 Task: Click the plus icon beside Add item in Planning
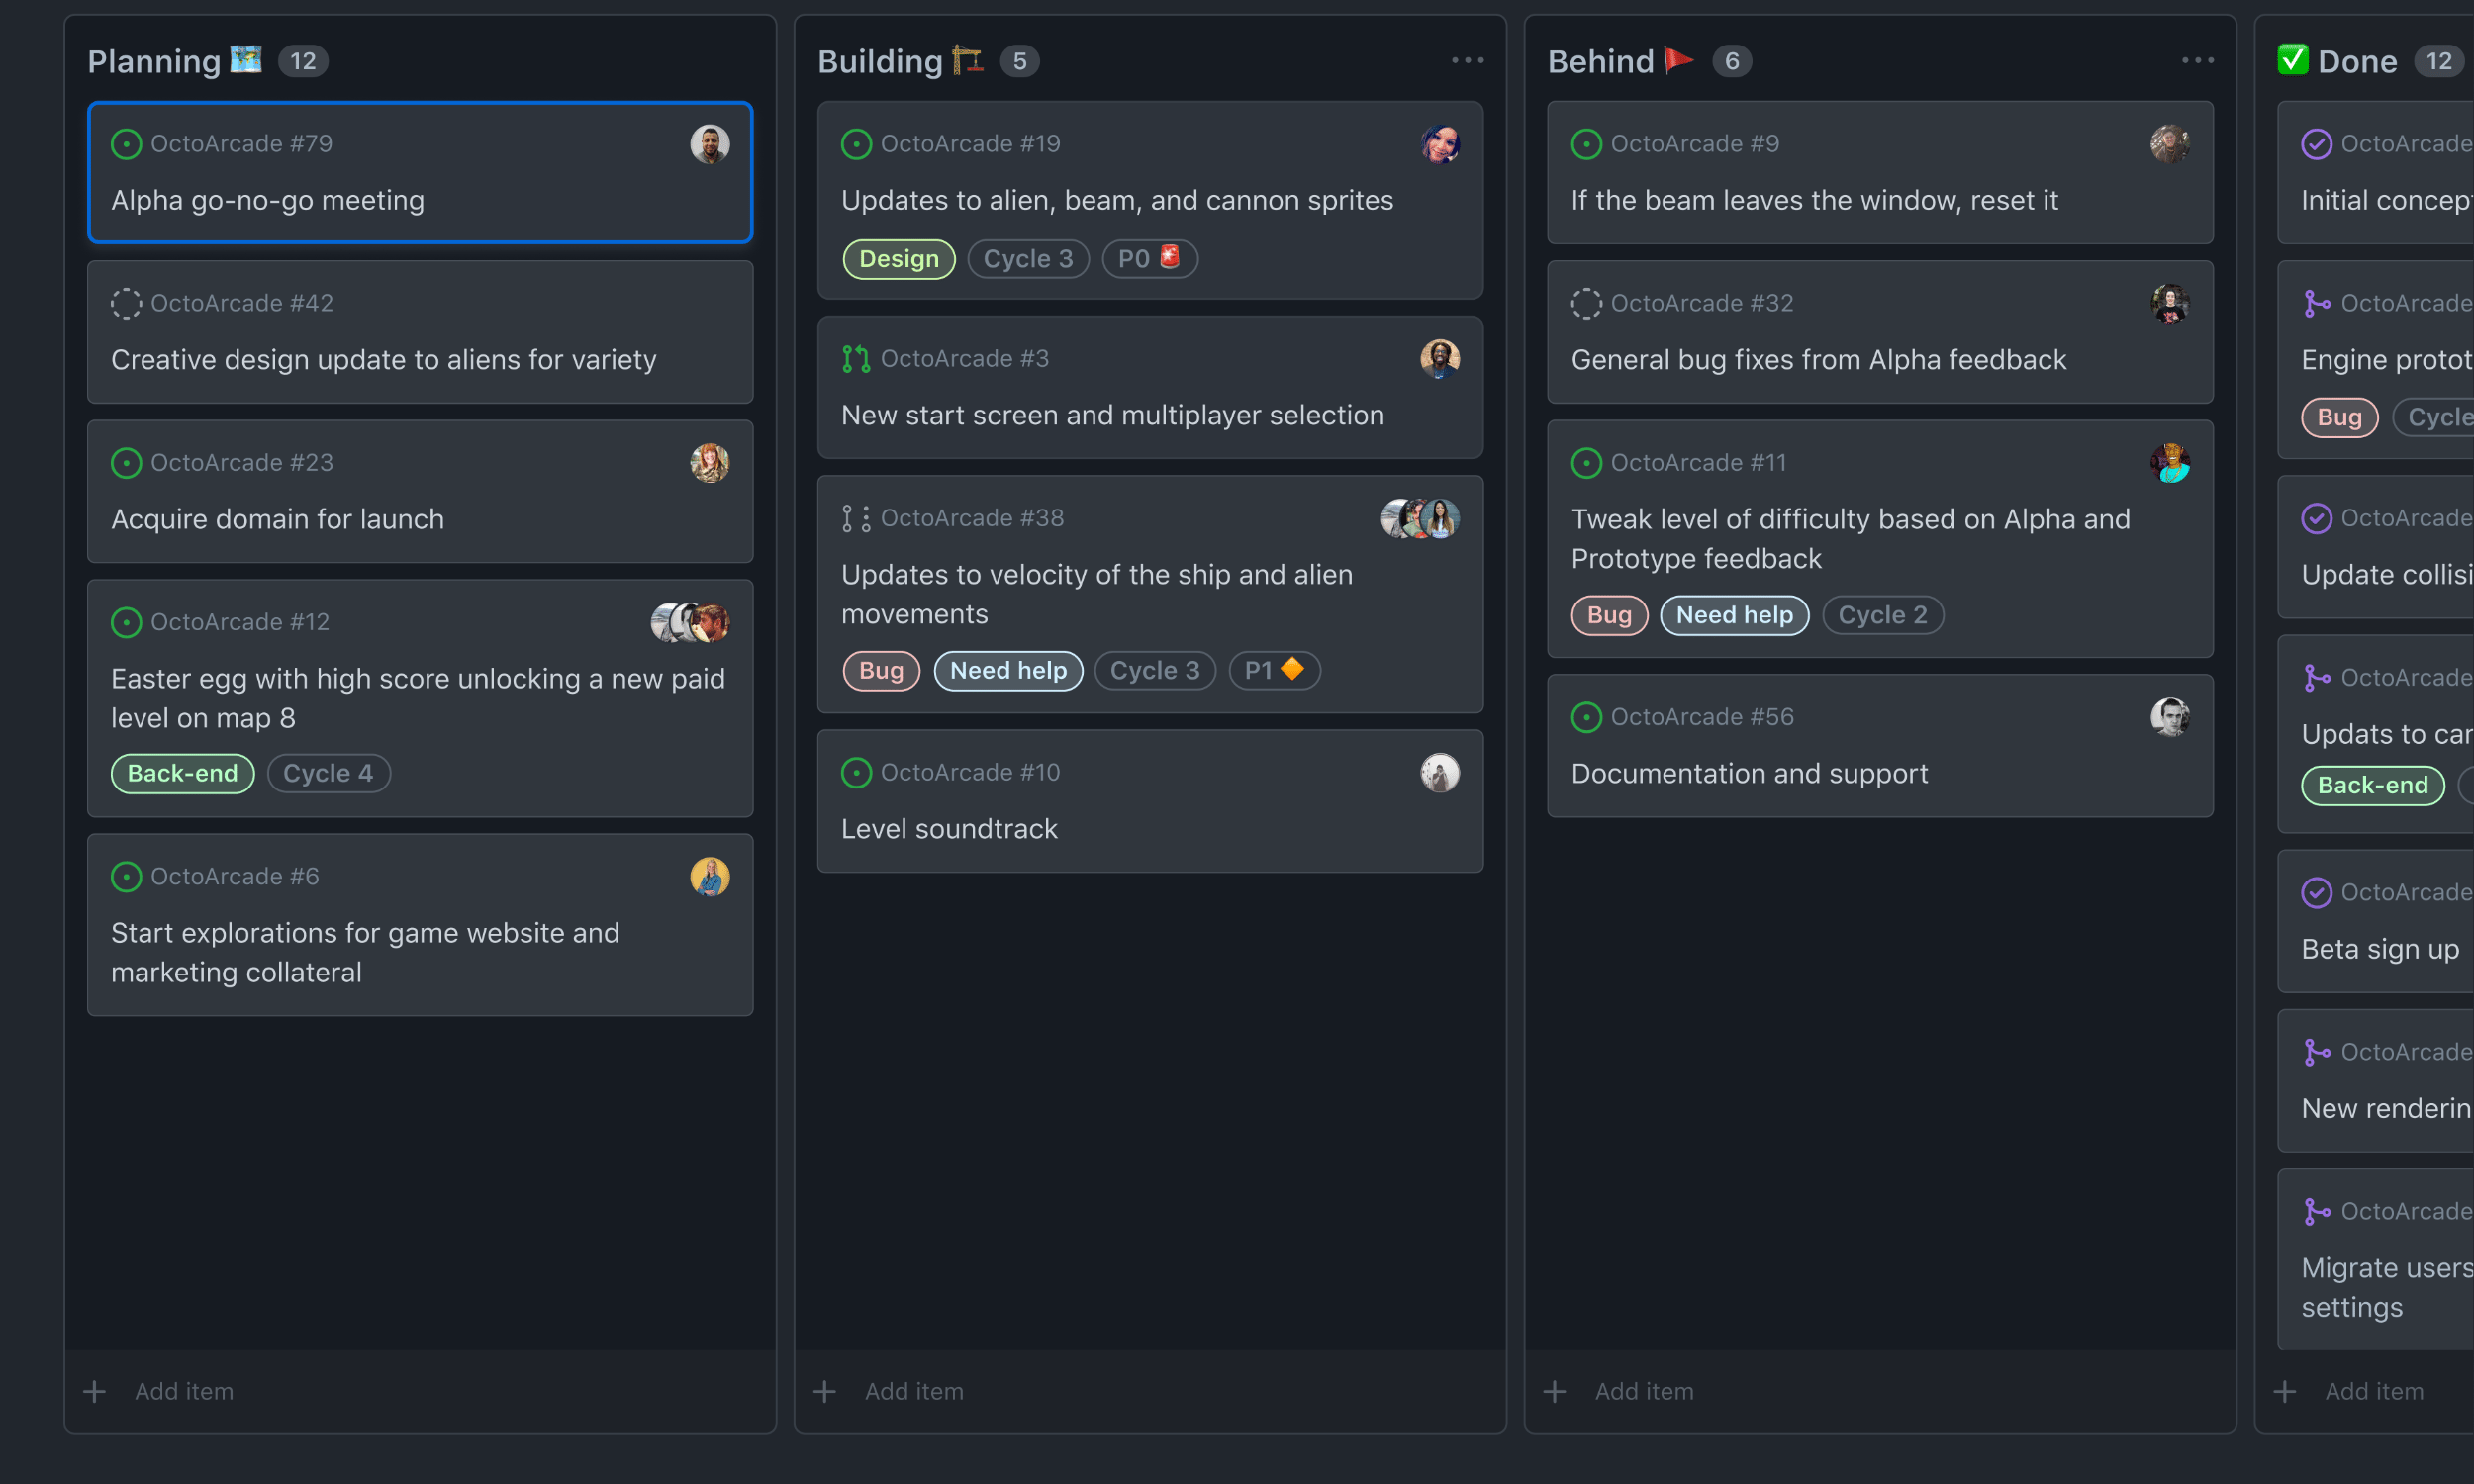coord(94,1391)
